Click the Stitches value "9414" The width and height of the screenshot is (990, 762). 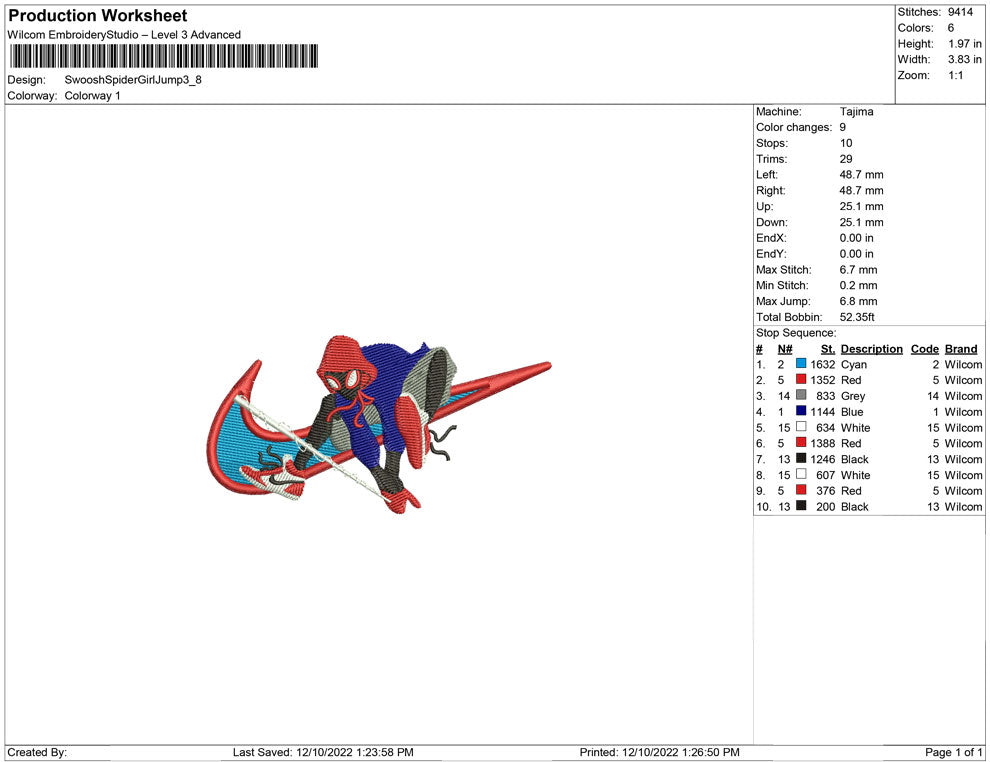coord(960,12)
